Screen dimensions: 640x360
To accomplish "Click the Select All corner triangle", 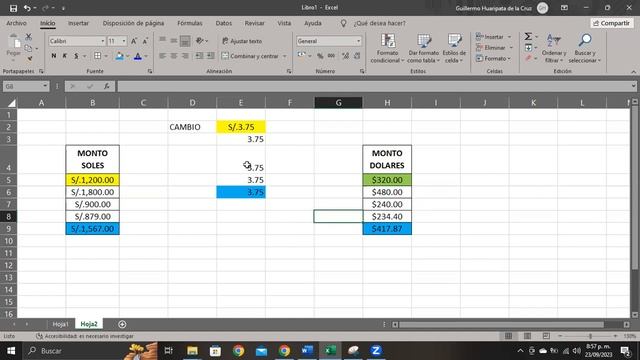I will click(11, 103).
